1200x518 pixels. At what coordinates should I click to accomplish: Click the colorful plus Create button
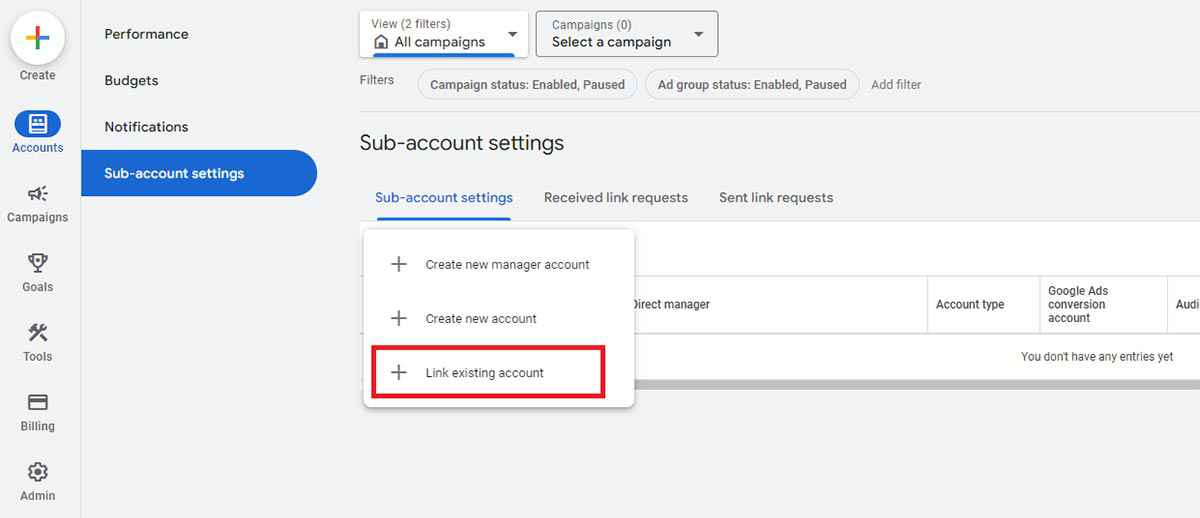coord(37,39)
